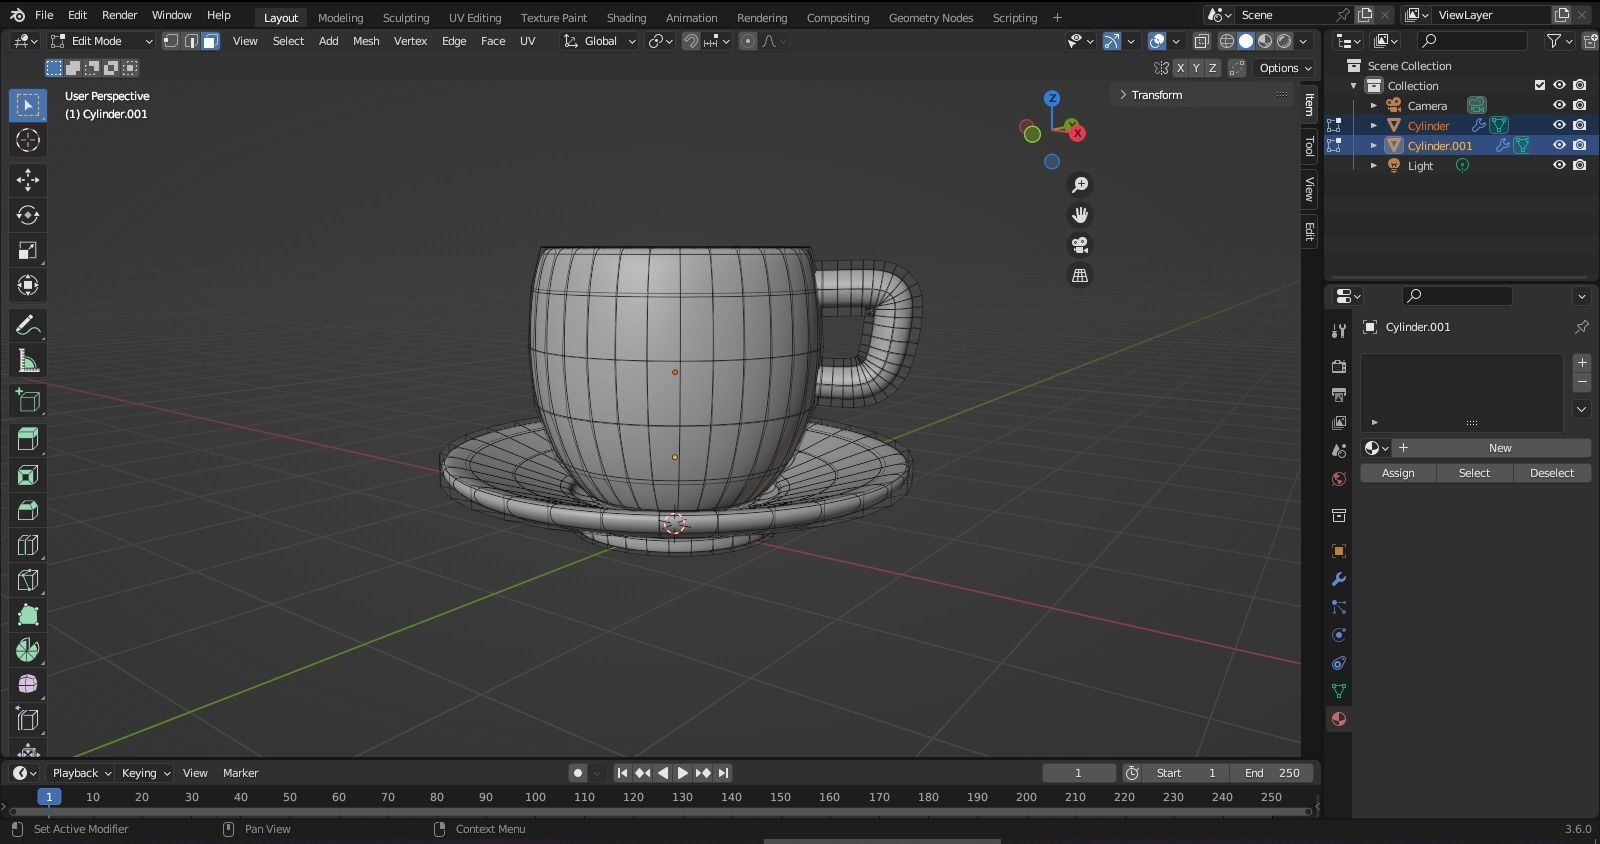The image size is (1600, 844).
Task: Choose the Measure tool
Action: click(28, 361)
